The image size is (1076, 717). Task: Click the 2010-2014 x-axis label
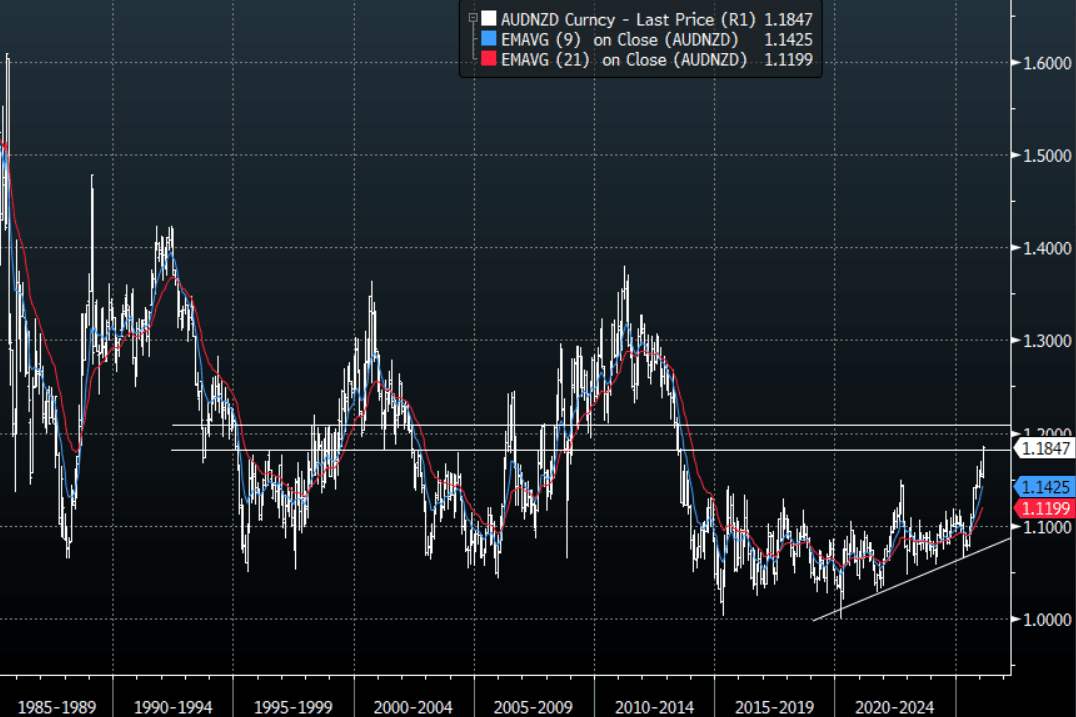click(654, 707)
